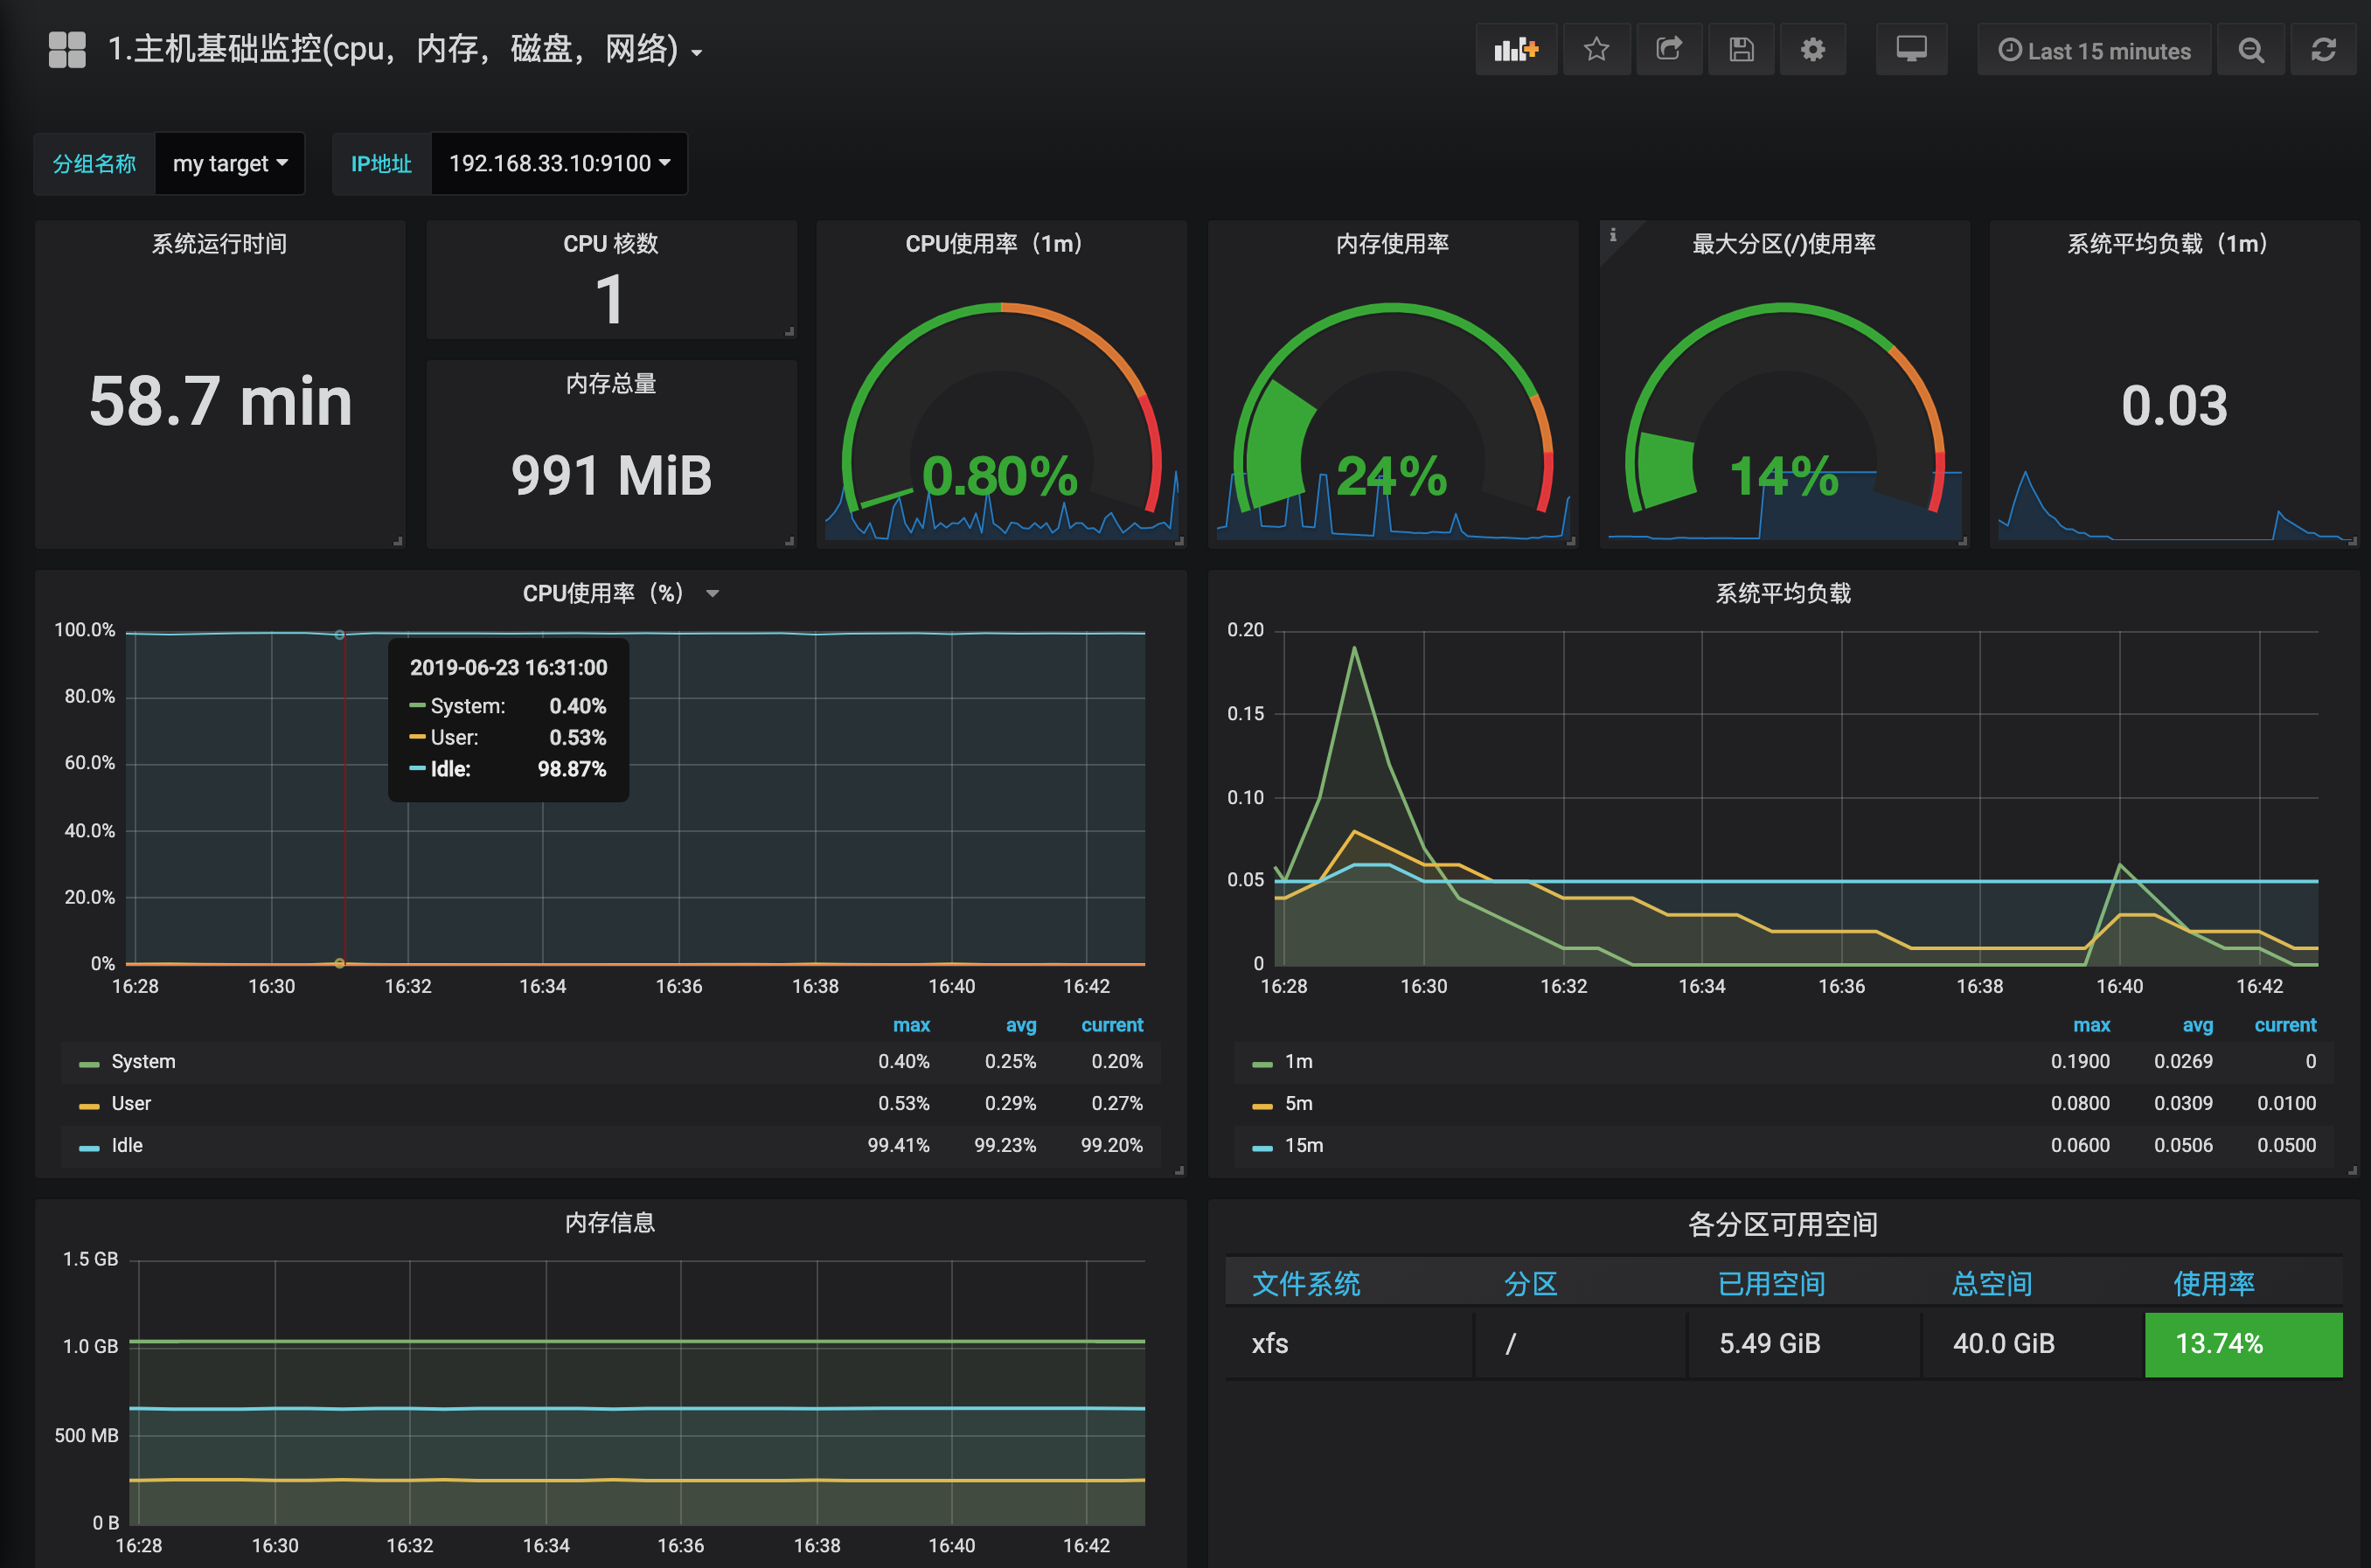Click the 58.7 min uptime value
The height and width of the screenshot is (1568, 2371).
click(x=221, y=402)
